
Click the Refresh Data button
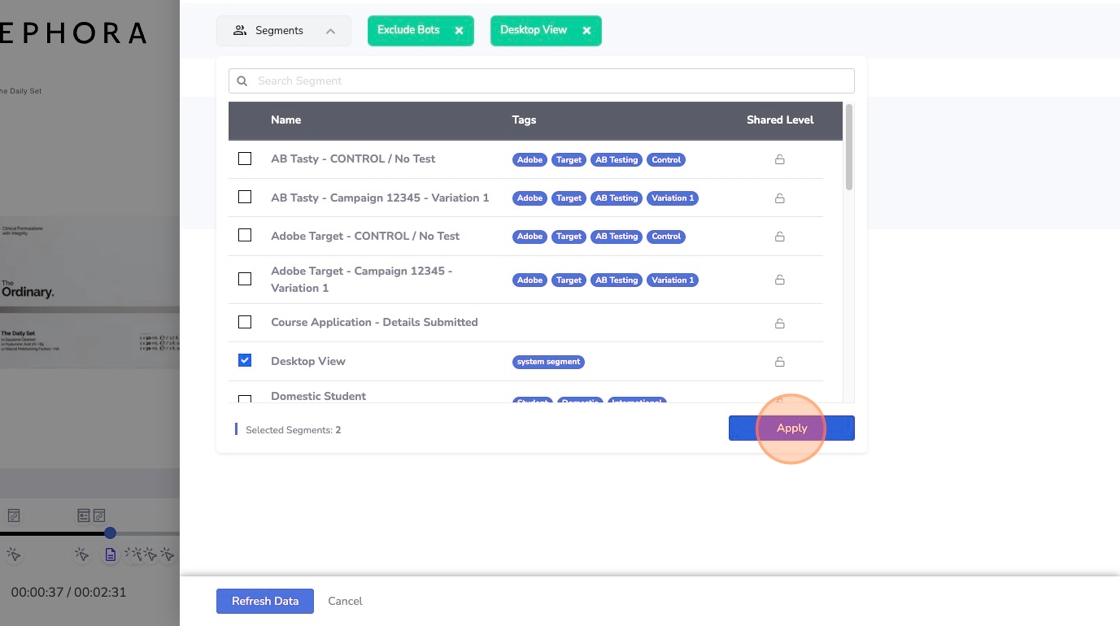click(265, 601)
